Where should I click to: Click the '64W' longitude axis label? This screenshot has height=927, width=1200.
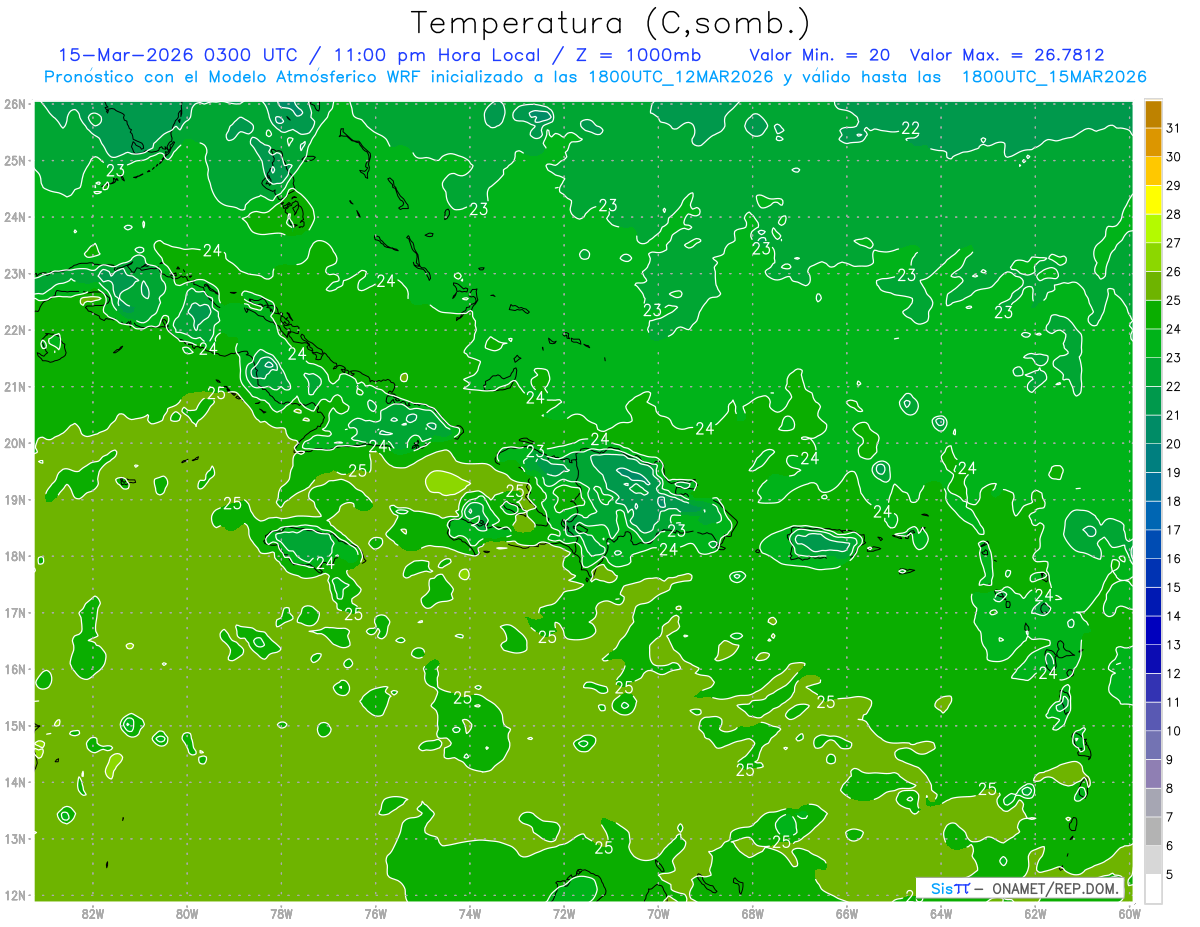pyautogui.click(x=941, y=913)
